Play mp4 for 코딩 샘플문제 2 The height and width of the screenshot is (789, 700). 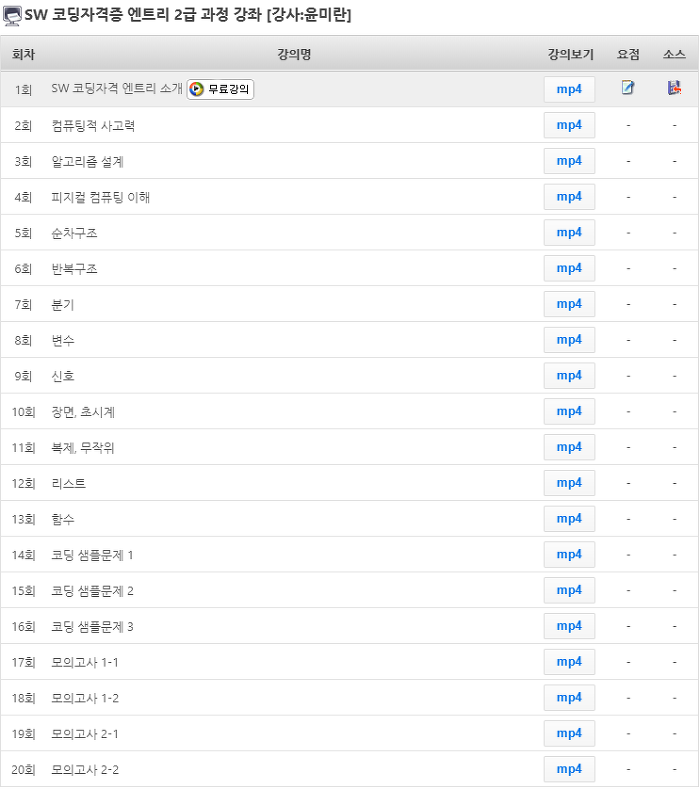click(x=569, y=590)
